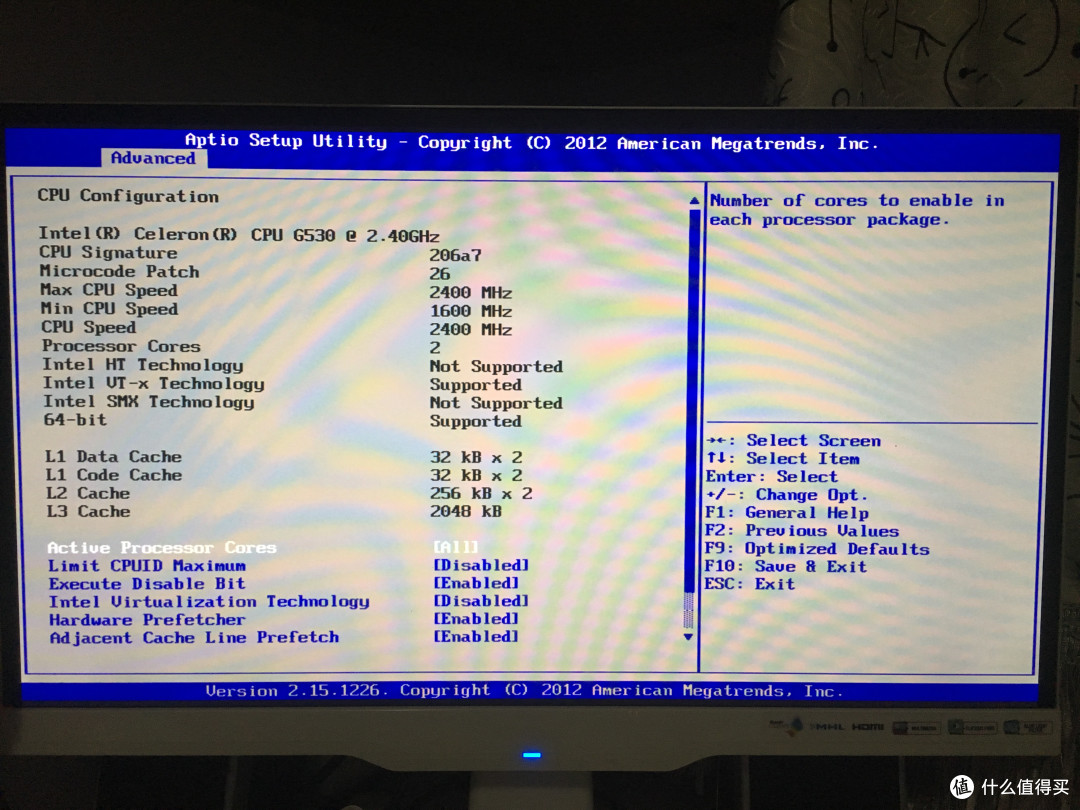Toggle Adjacent Cache Line Prefetch [Enabled] value
The height and width of the screenshot is (810, 1080).
click(x=476, y=636)
